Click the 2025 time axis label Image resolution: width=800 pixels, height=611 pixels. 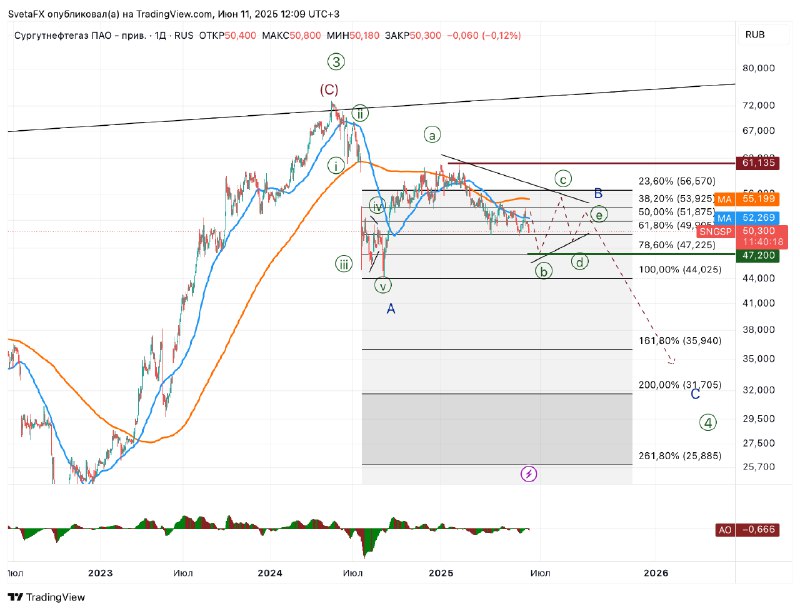click(441, 573)
